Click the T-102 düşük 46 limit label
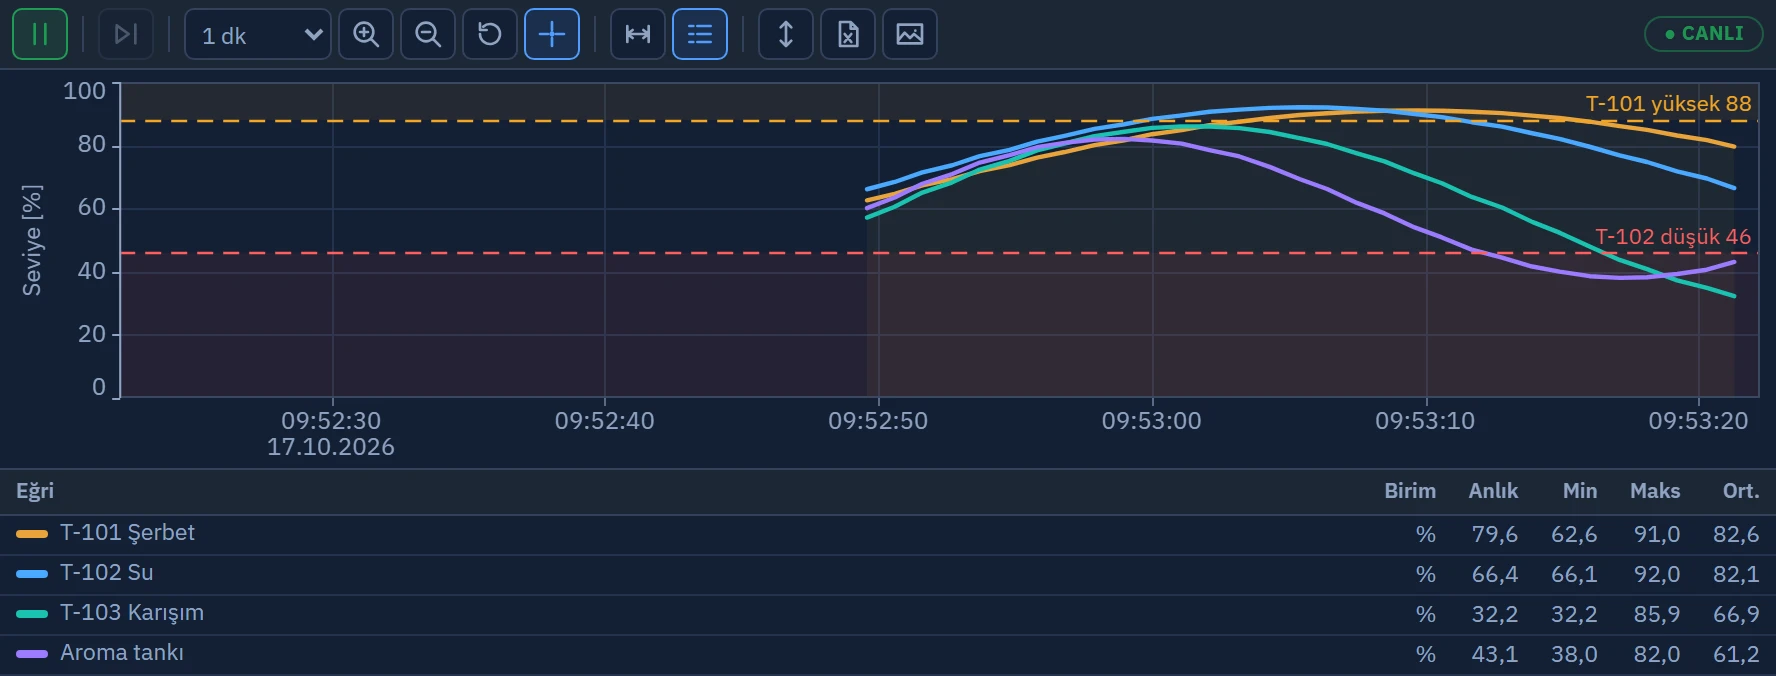Viewport: 1776px width, 676px height. 1672,237
